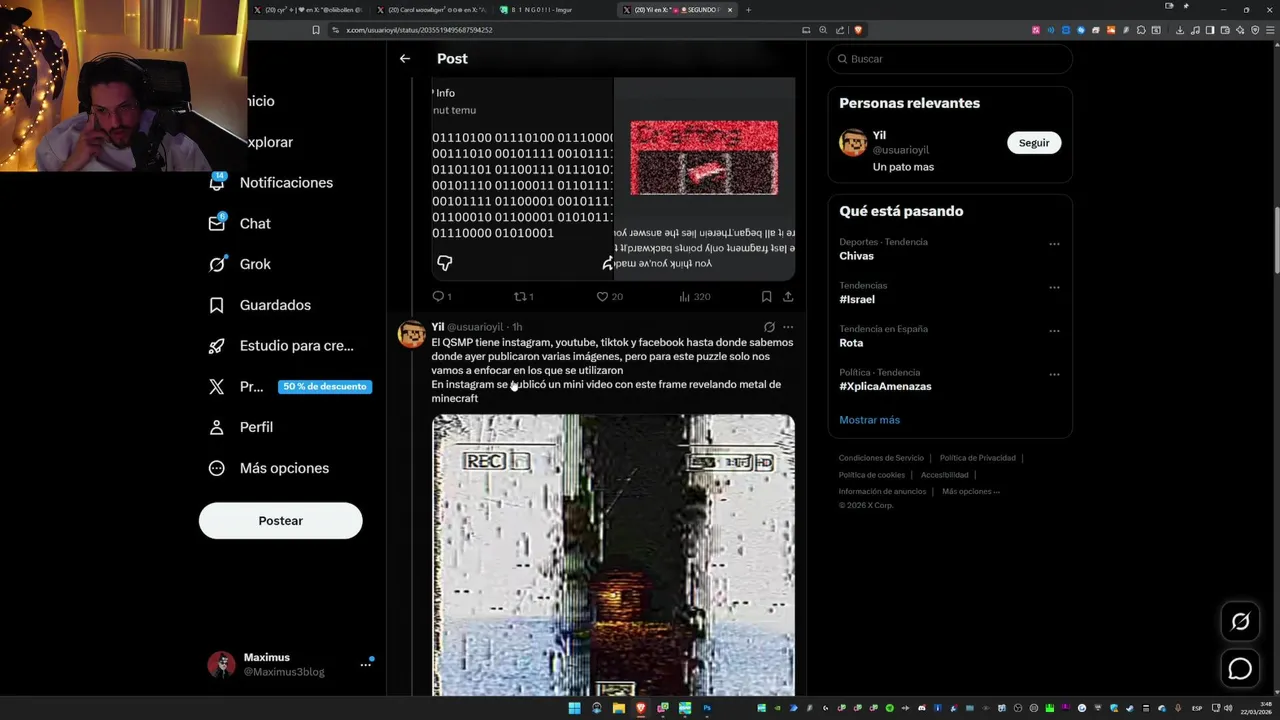Image resolution: width=1280 pixels, height=720 pixels.
Task: Open the #XplicaAmenazas trending topic
Action: pos(885,386)
